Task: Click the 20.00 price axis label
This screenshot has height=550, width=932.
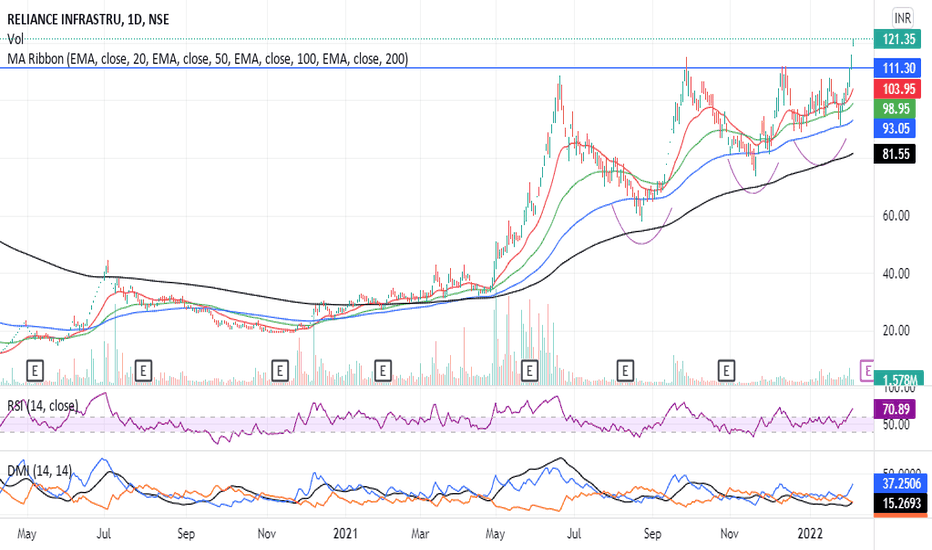Action: tap(896, 331)
